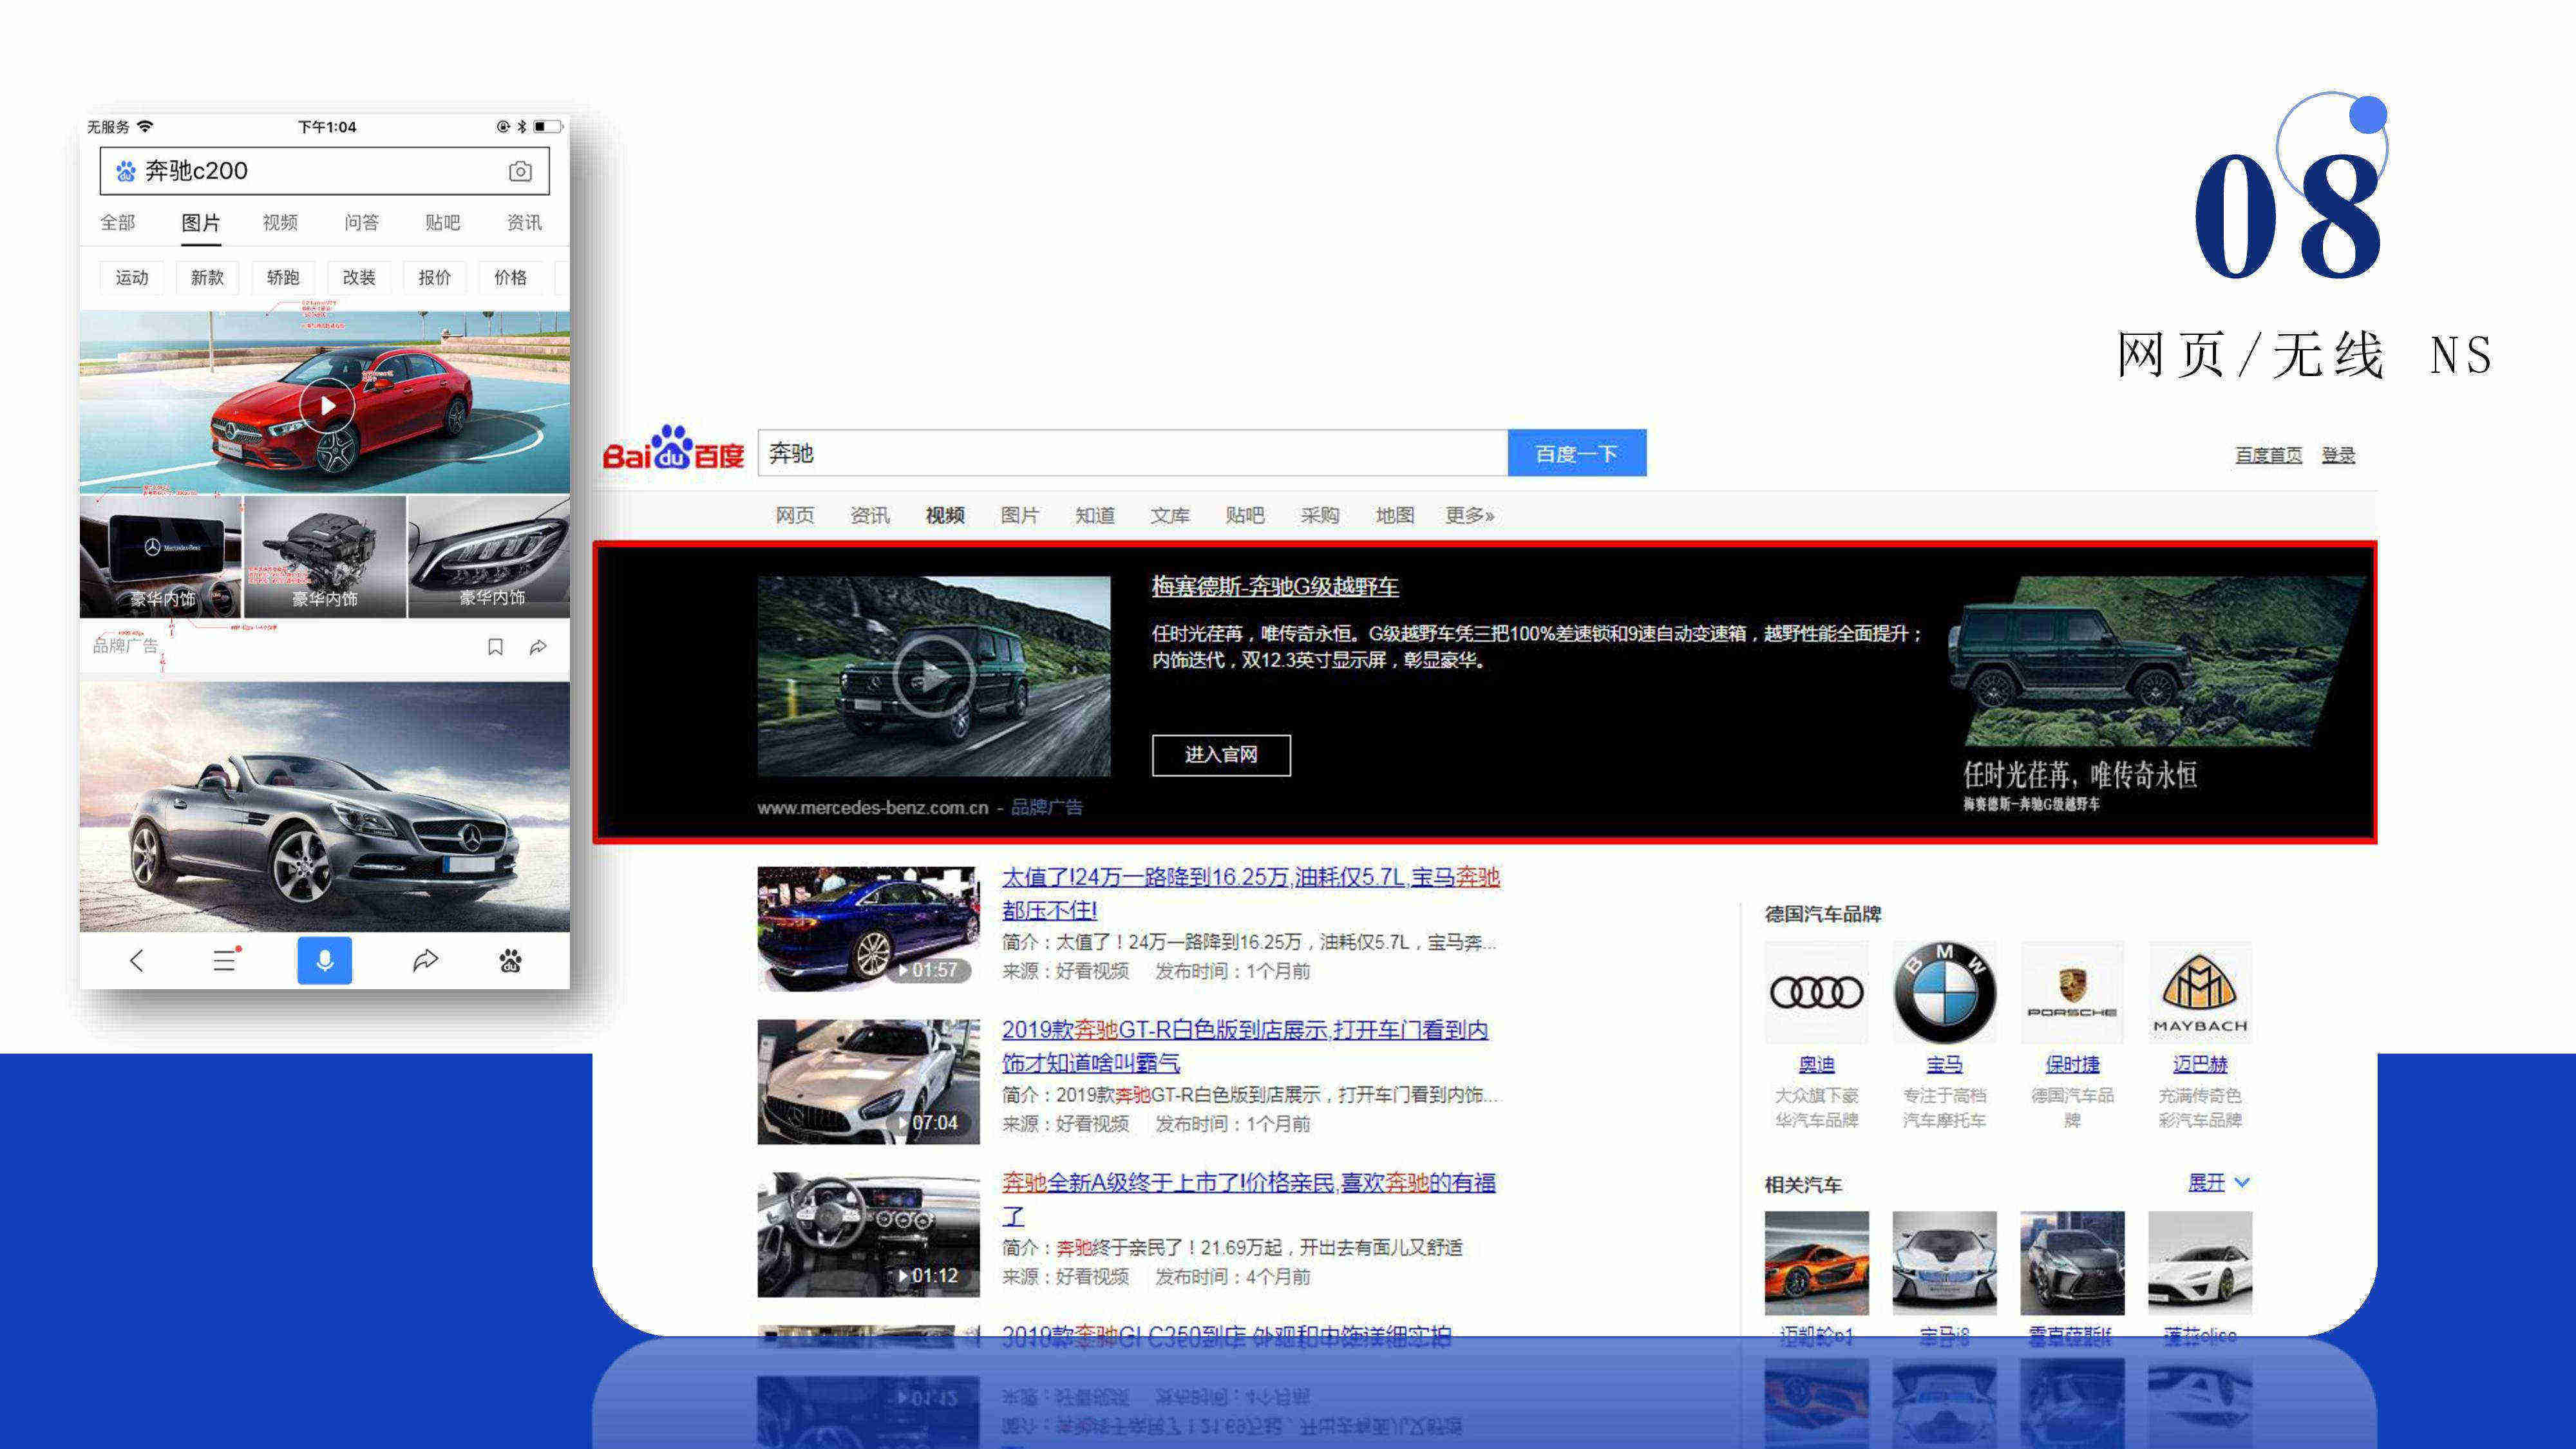Click the 进入官网 button in the ad
This screenshot has width=2576, height=1449.
click(x=1221, y=755)
